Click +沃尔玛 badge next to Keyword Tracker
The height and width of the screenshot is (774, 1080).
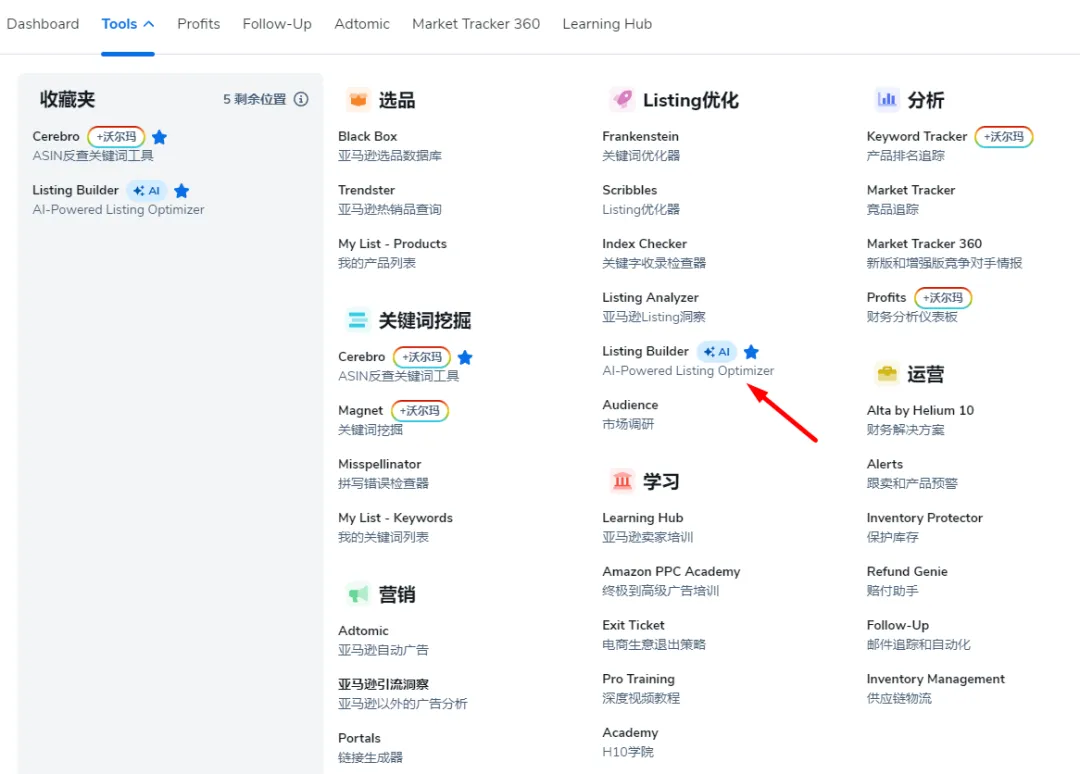pos(1004,137)
